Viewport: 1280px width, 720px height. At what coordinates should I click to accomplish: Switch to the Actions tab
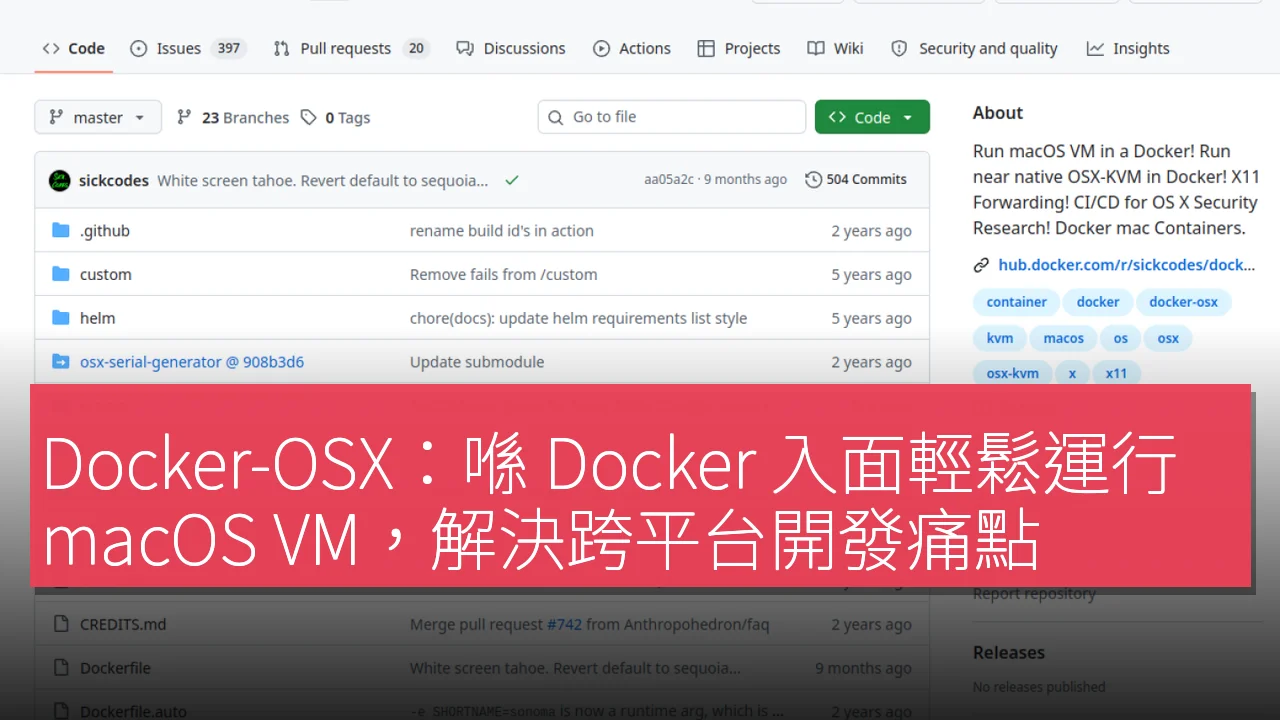click(x=632, y=48)
